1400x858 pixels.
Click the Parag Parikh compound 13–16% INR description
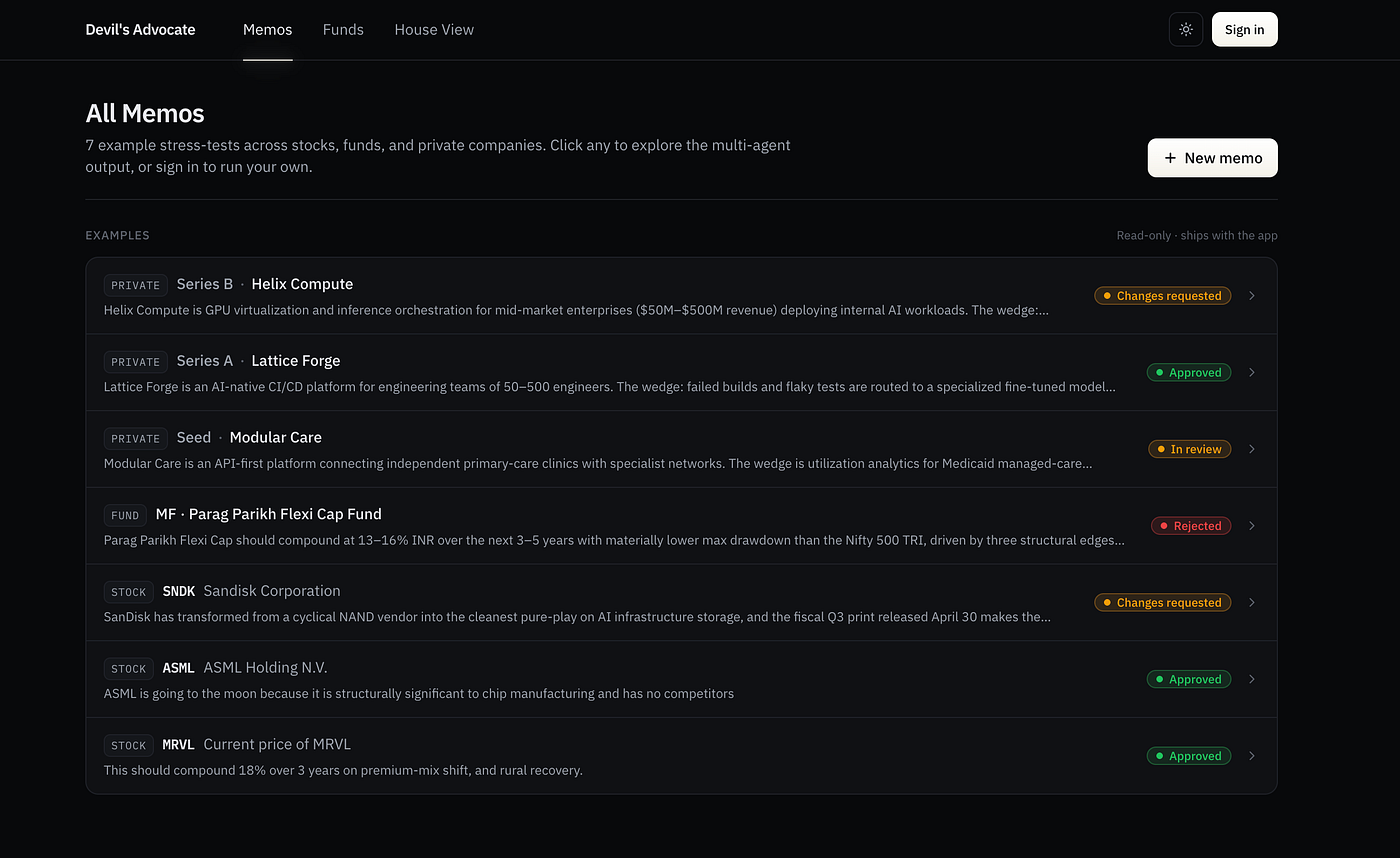tap(615, 540)
